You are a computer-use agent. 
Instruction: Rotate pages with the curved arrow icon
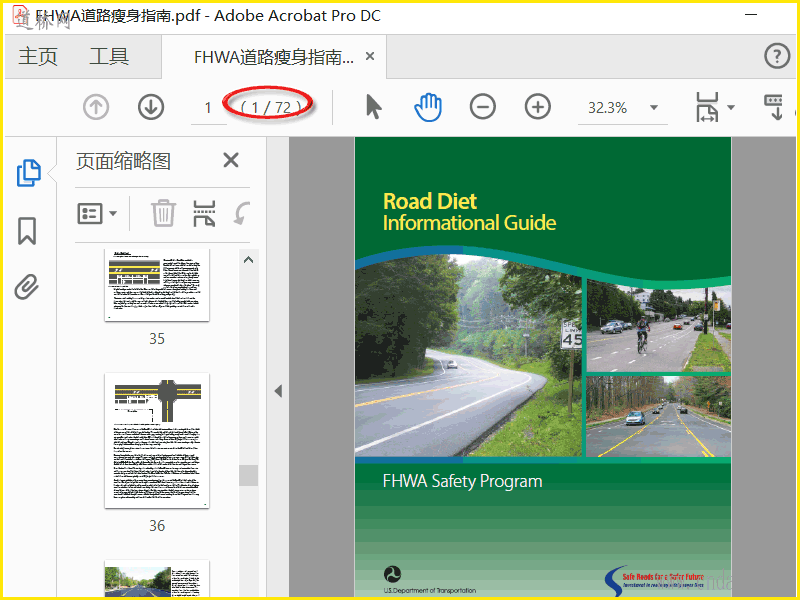242,213
